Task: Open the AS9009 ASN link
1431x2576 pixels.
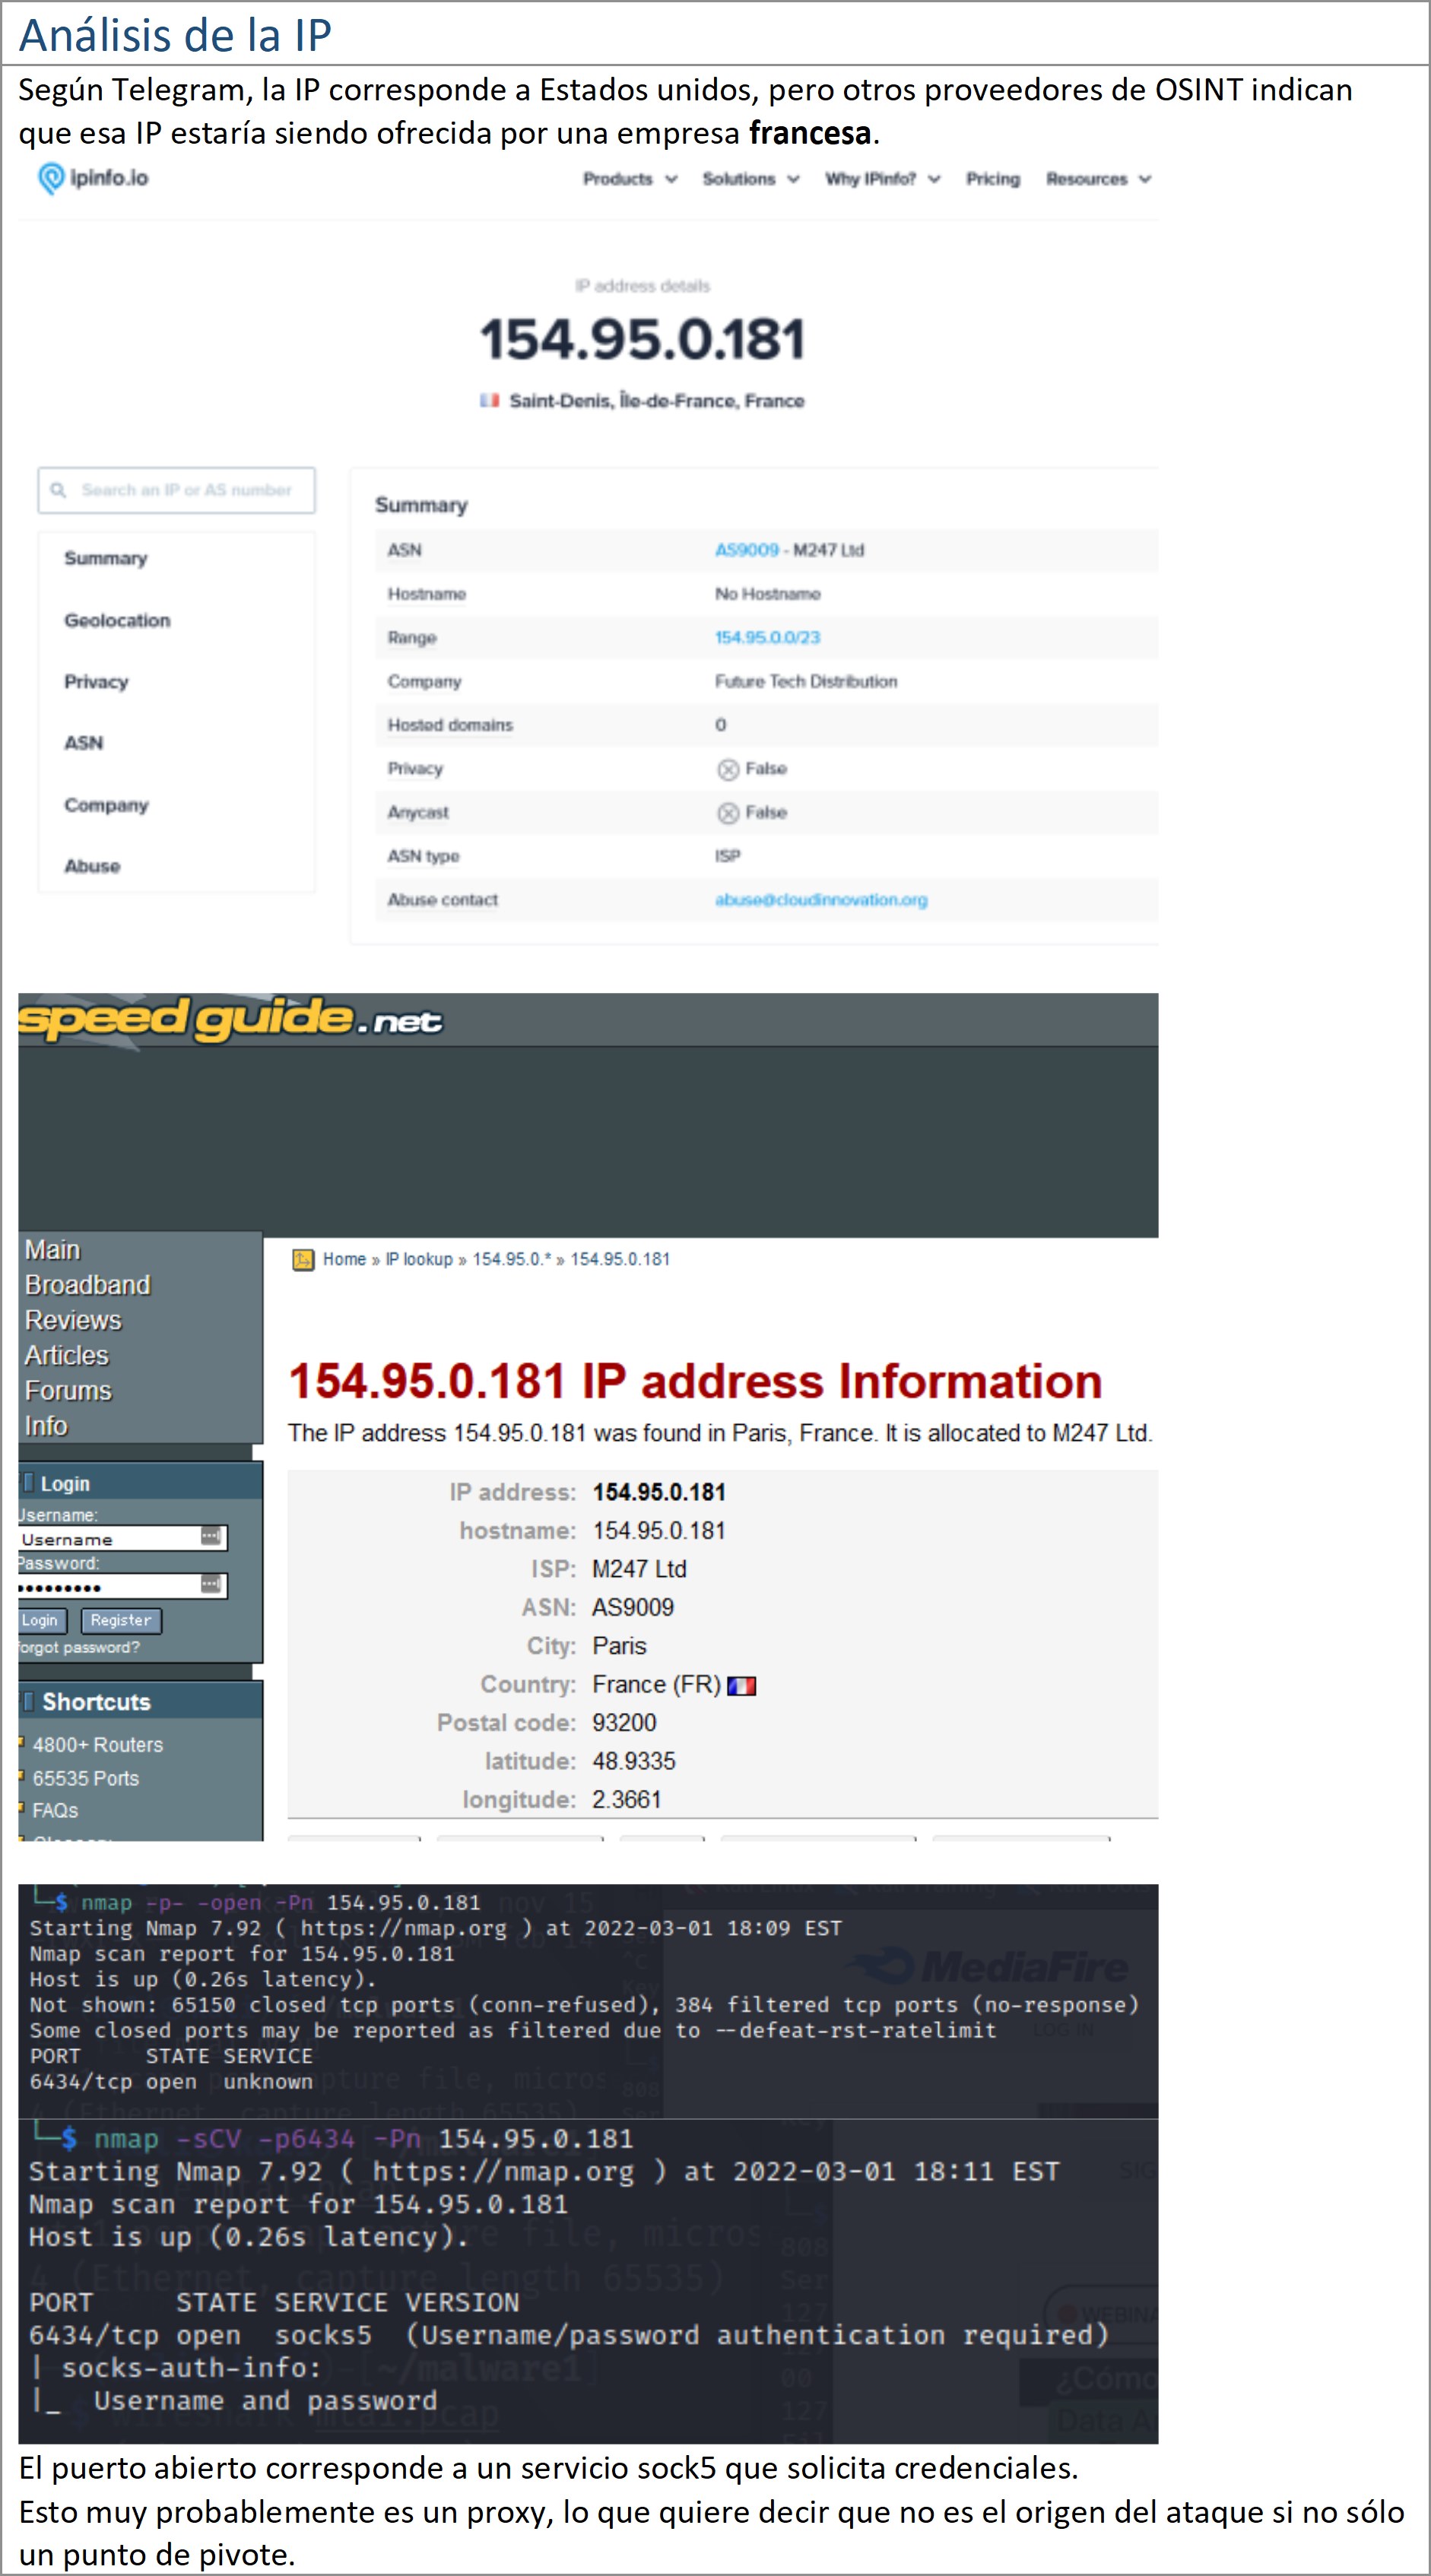Action: pos(746,550)
